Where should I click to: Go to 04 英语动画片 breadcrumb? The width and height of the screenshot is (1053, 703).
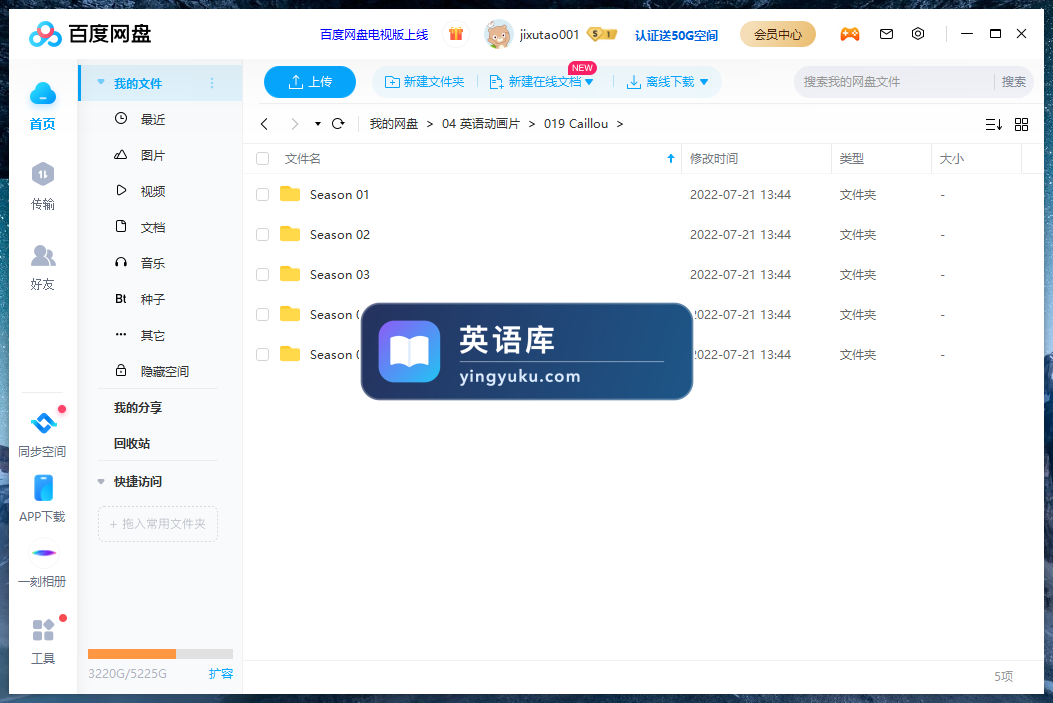[481, 124]
